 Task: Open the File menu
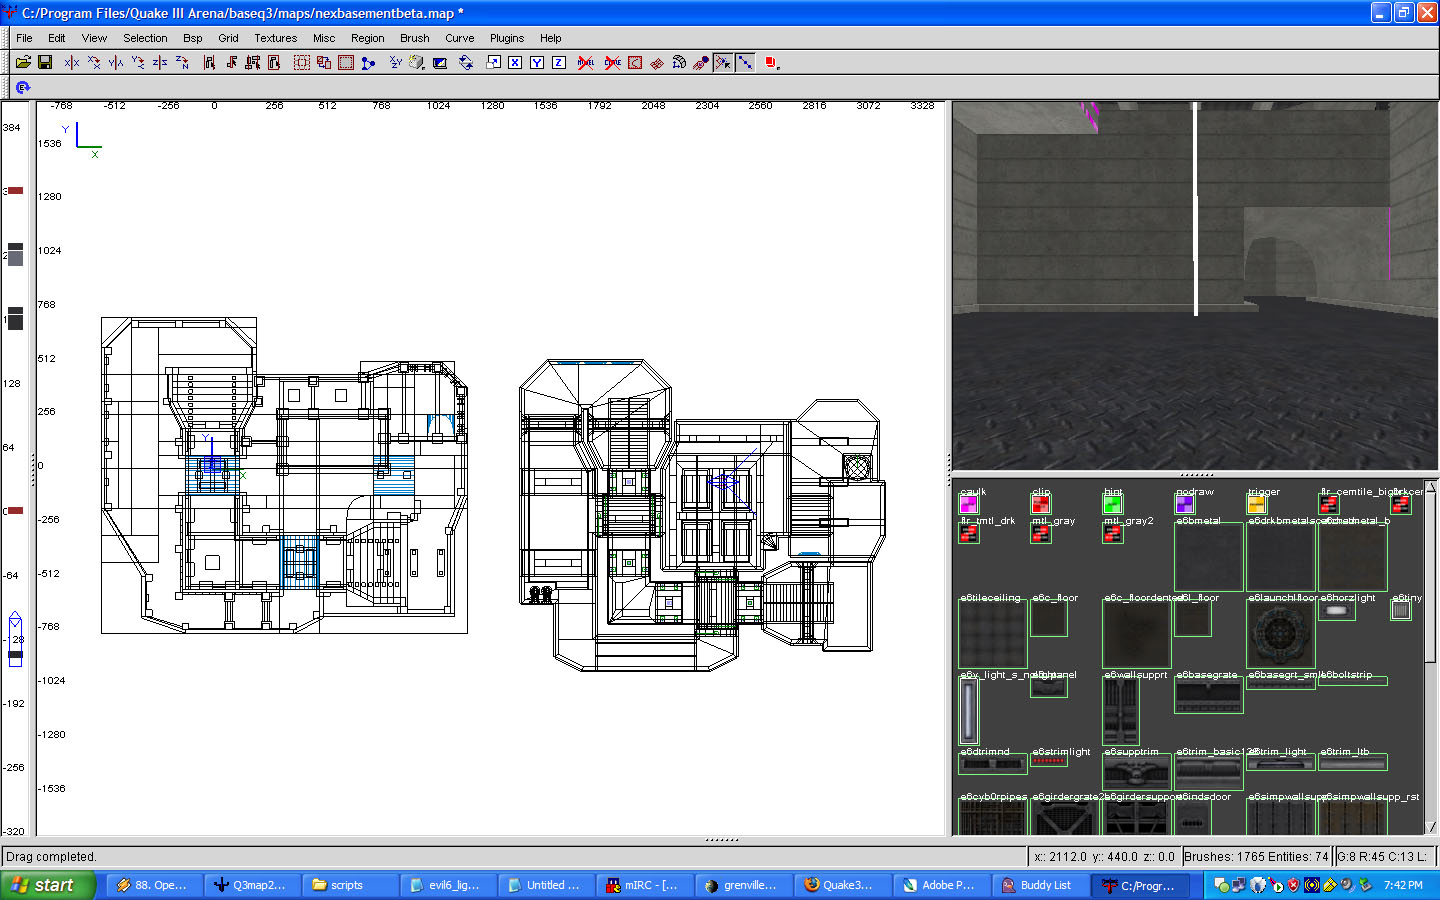click(x=24, y=38)
